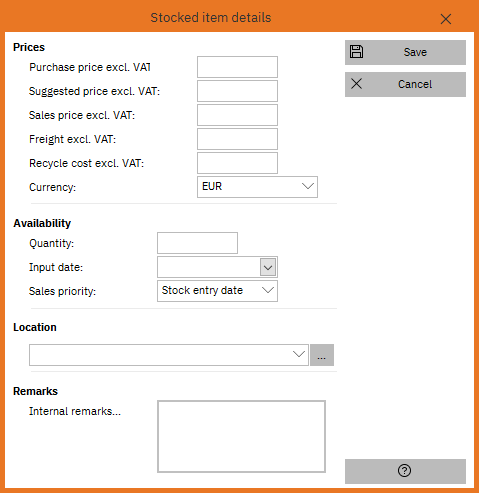
Task: Open the Input date calendar dropdown arrow
Action: [268, 267]
